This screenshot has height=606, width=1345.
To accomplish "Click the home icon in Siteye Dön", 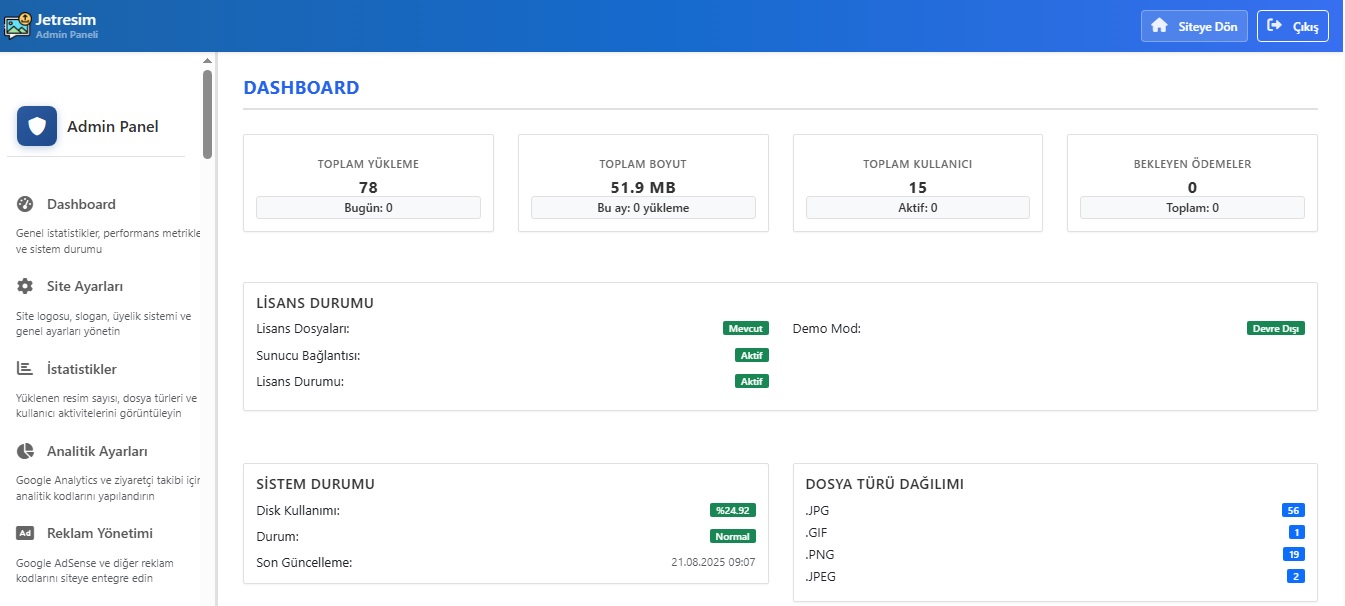I will [x=1160, y=26].
